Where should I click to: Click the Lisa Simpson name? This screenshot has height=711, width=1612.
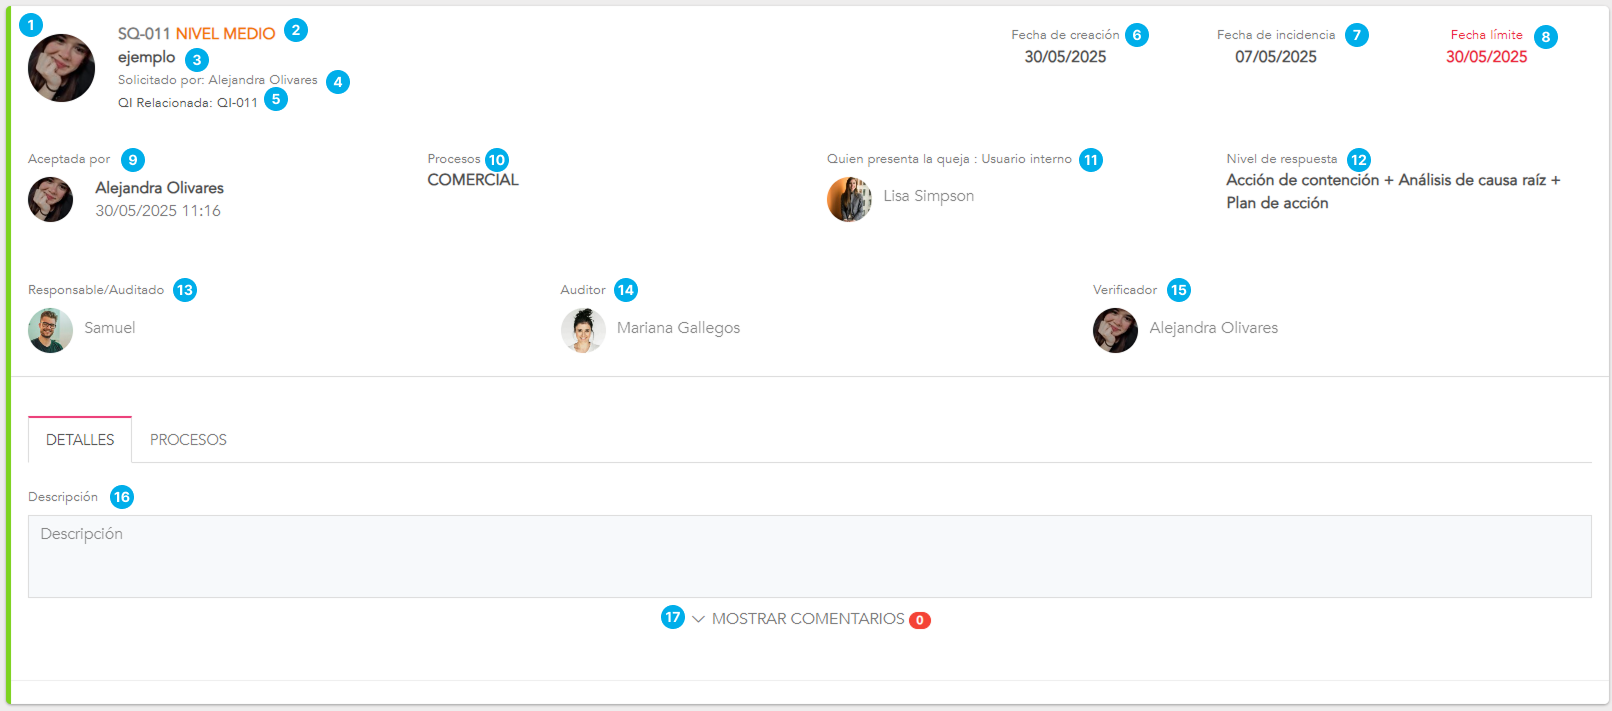[928, 196]
